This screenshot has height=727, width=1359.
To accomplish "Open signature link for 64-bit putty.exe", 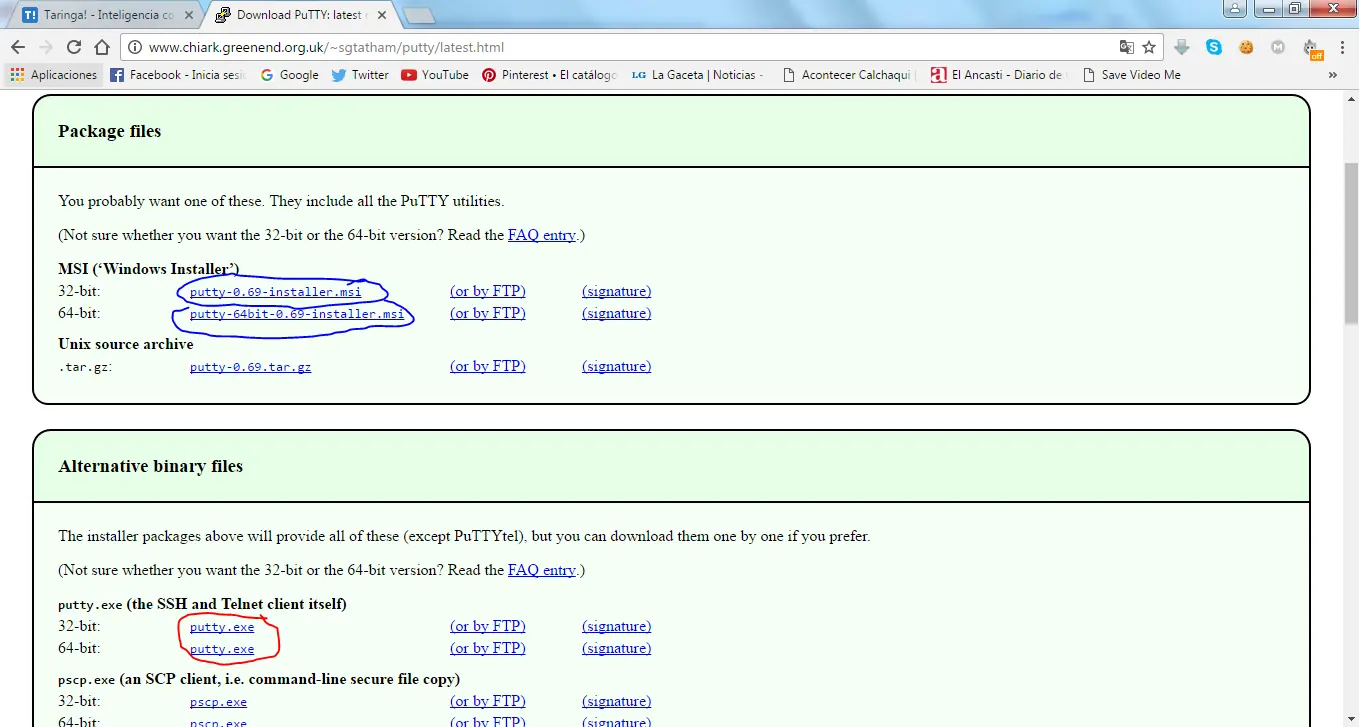I will pyautogui.click(x=616, y=648).
